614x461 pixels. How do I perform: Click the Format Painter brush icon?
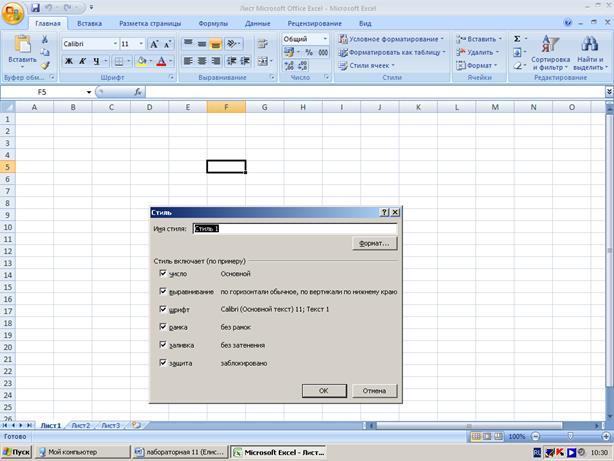click(x=45, y=65)
